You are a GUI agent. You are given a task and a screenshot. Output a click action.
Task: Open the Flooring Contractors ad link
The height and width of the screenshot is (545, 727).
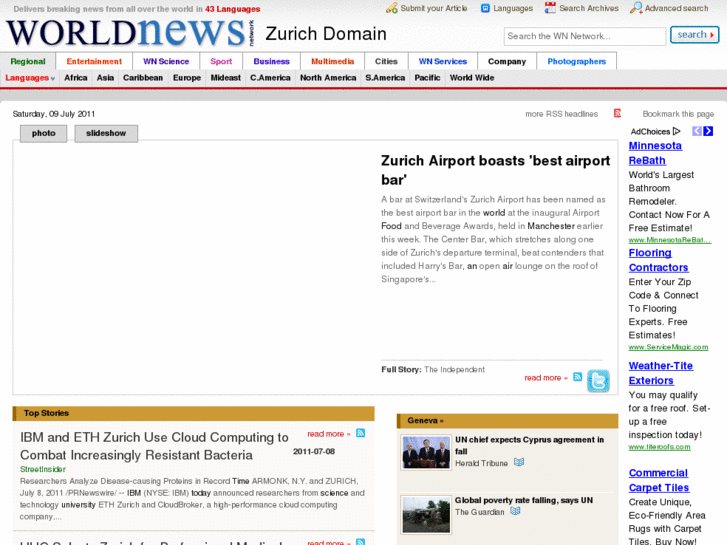point(658,260)
